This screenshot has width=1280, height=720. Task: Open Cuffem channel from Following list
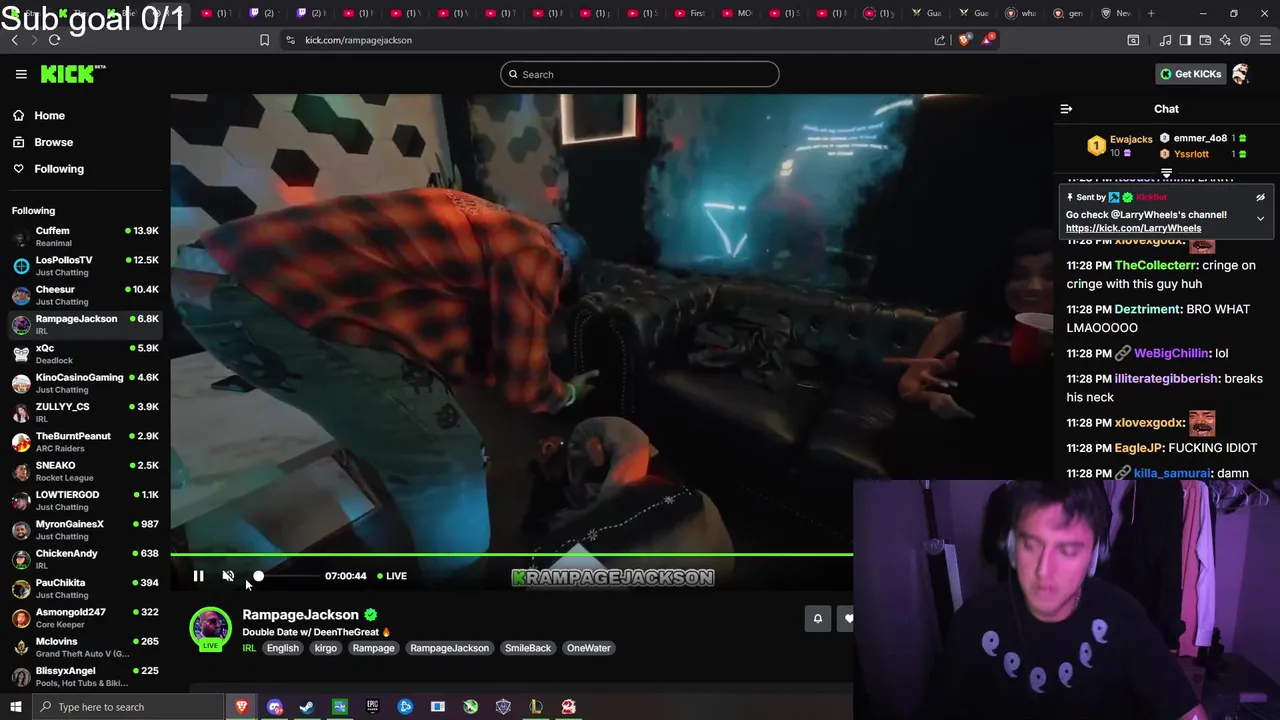tap(85, 236)
